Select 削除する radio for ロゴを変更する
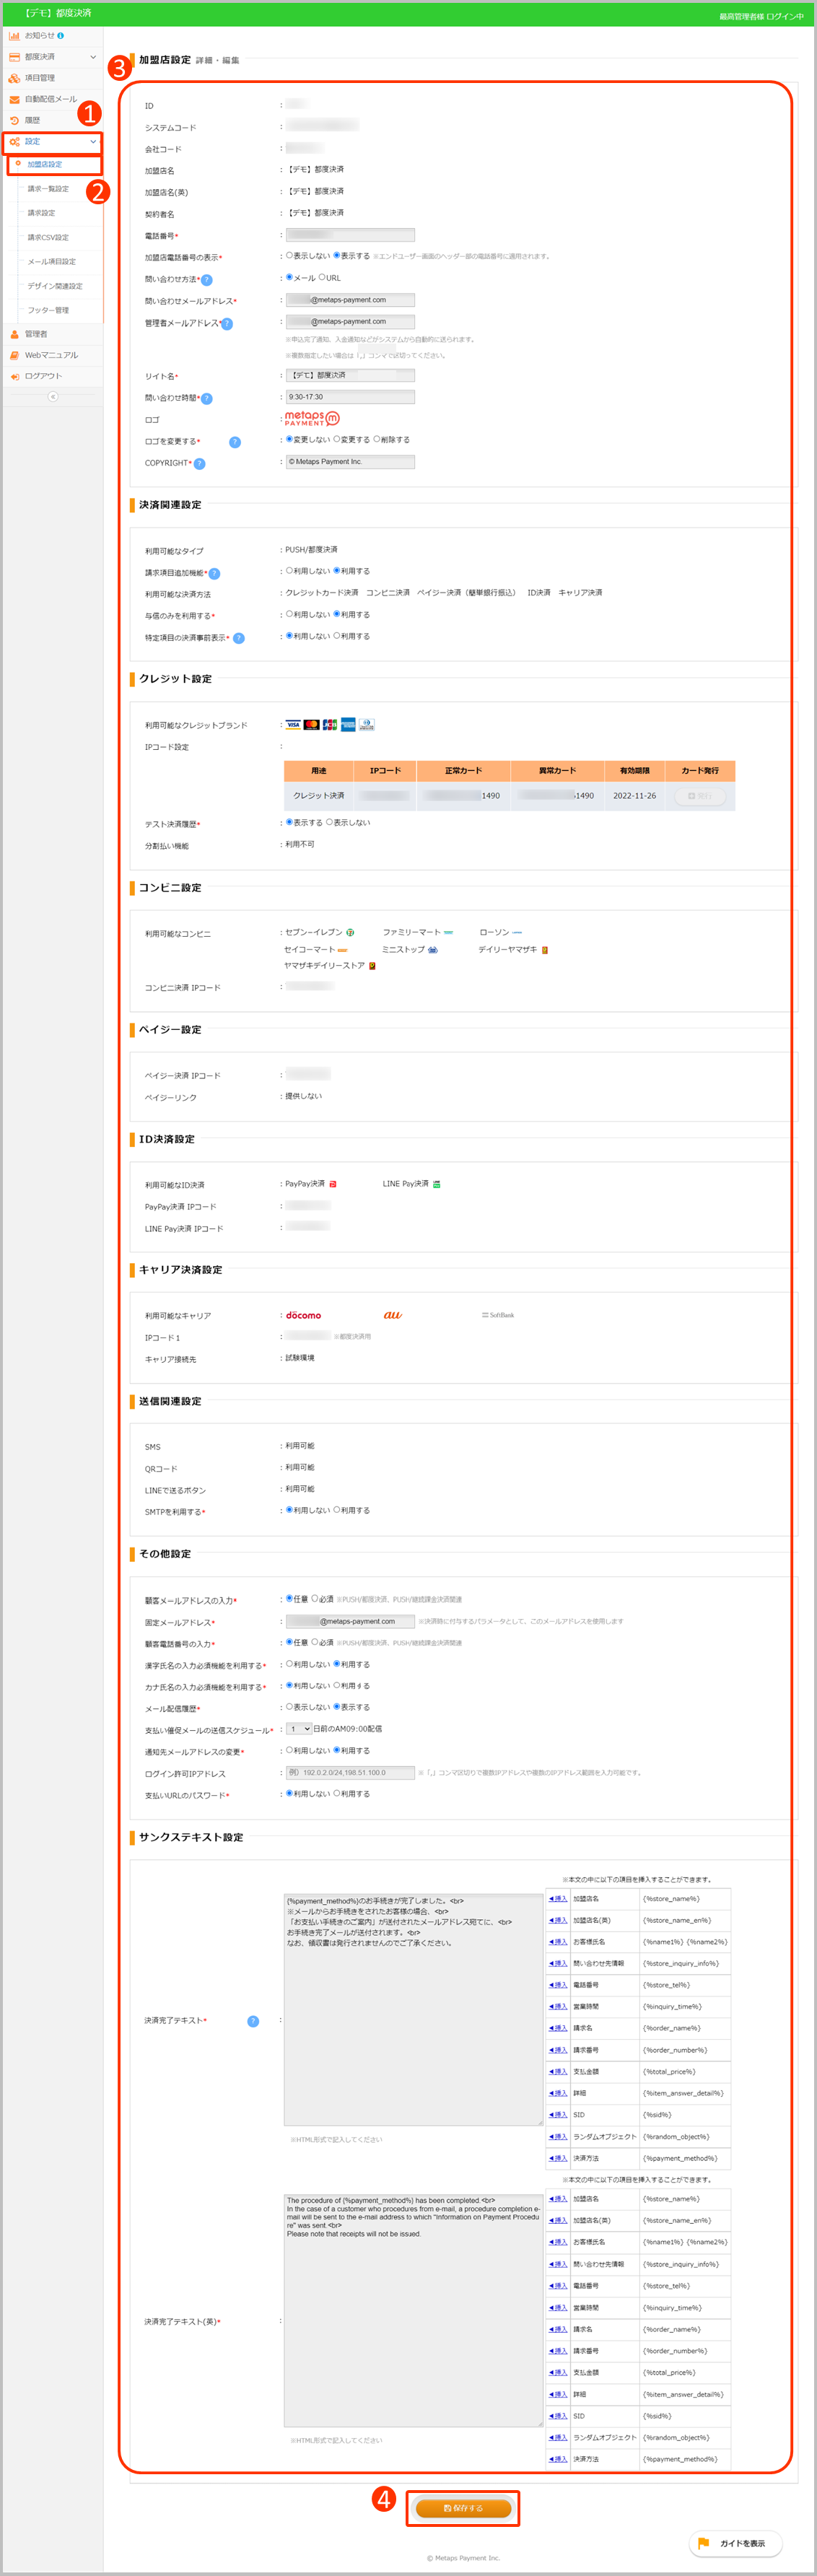Screen dimensions: 817x2576 click(377, 439)
